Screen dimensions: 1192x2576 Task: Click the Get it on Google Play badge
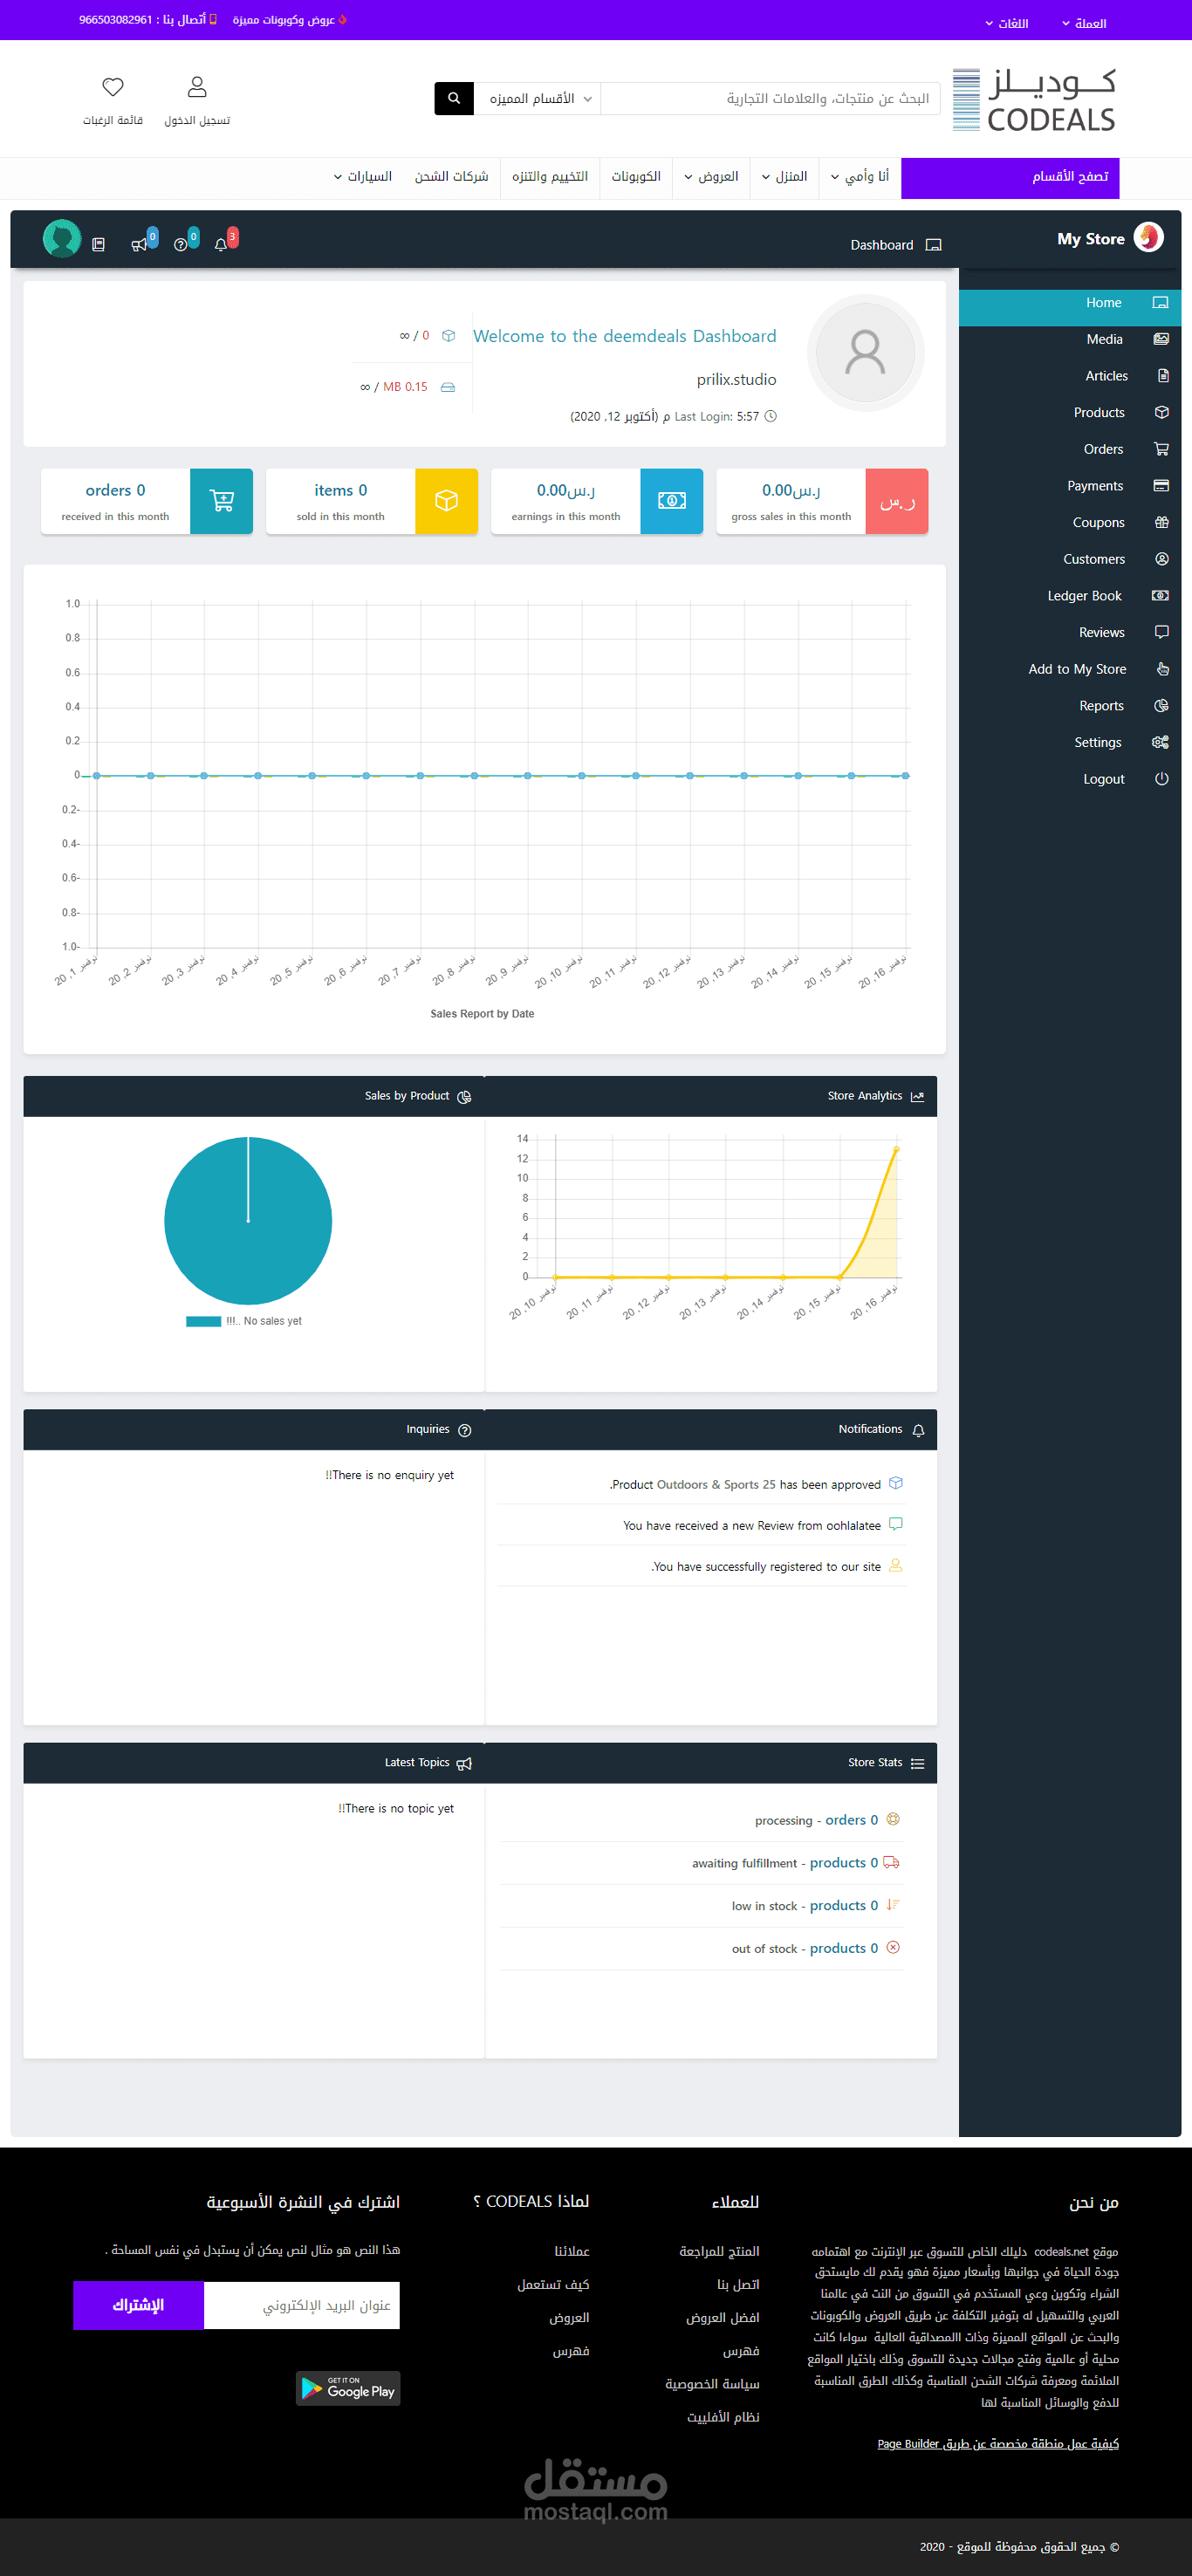[348, 2388]
